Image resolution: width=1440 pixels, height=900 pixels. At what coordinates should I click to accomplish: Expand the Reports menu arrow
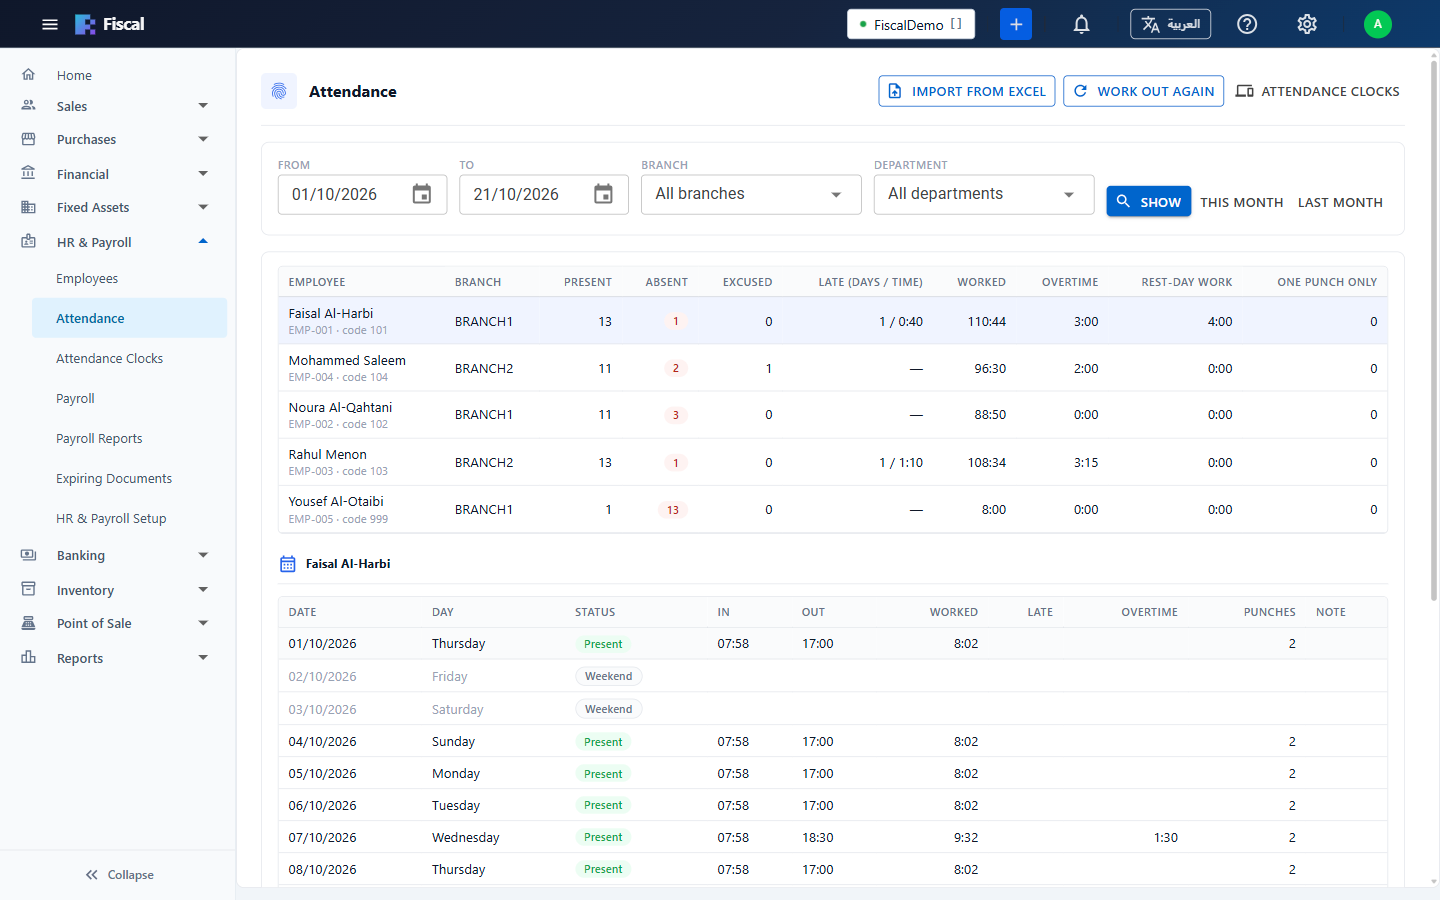(x=203, y=658)
